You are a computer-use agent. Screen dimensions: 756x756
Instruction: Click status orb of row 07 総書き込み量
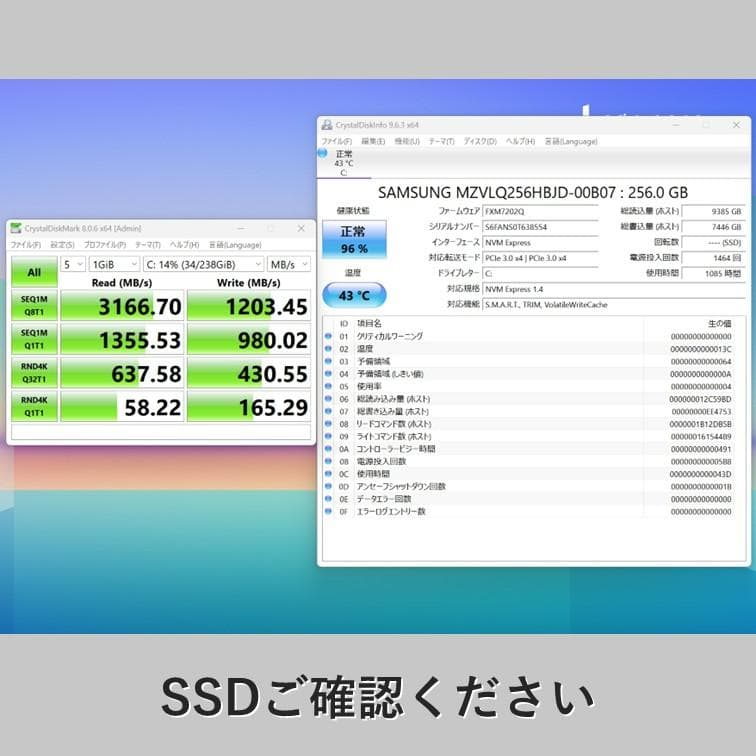[328, 411]
